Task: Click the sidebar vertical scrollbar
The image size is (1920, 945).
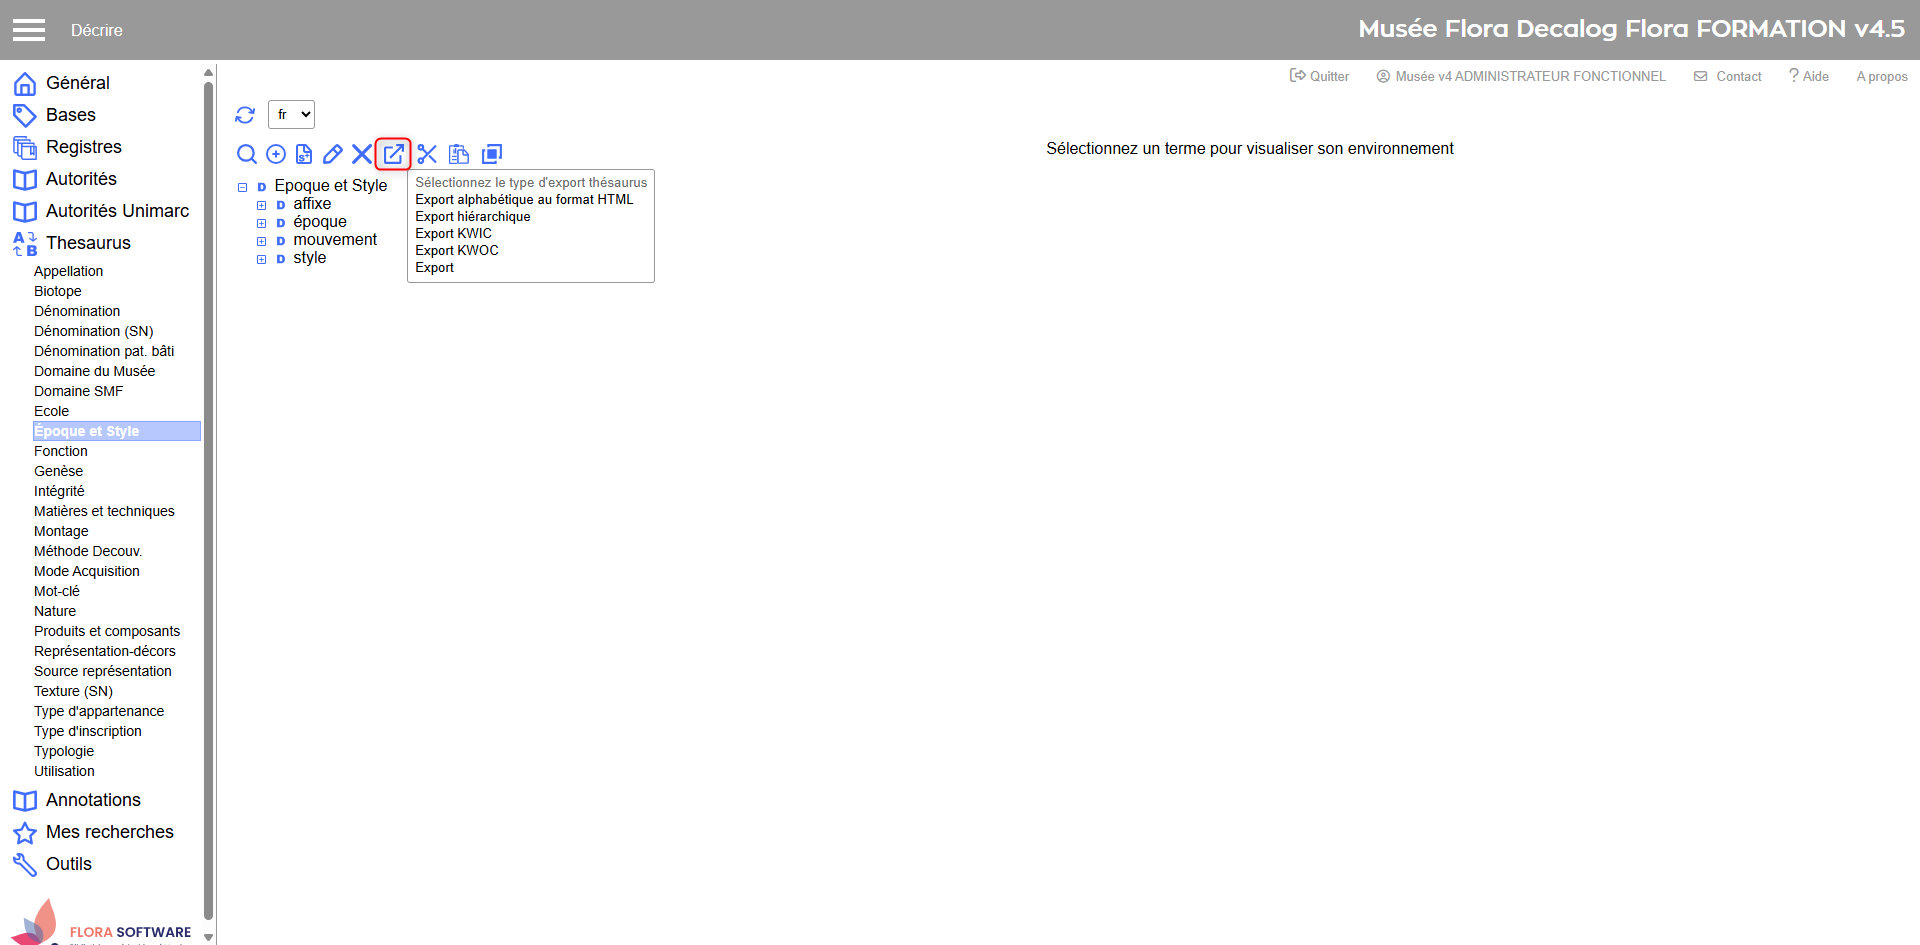Action: [x=208, y=500]
